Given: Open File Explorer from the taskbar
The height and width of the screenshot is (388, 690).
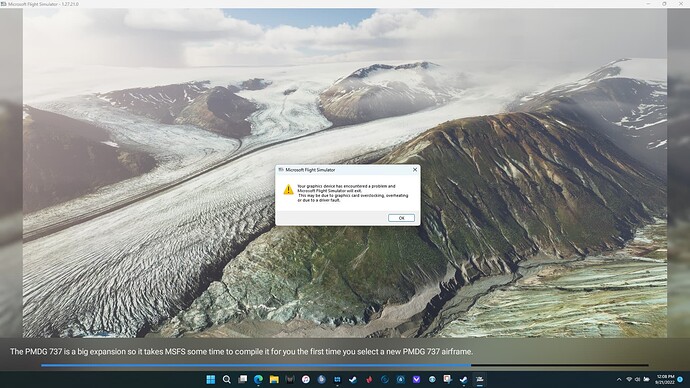Looking at the screenshot, I should tap(274, 379).
